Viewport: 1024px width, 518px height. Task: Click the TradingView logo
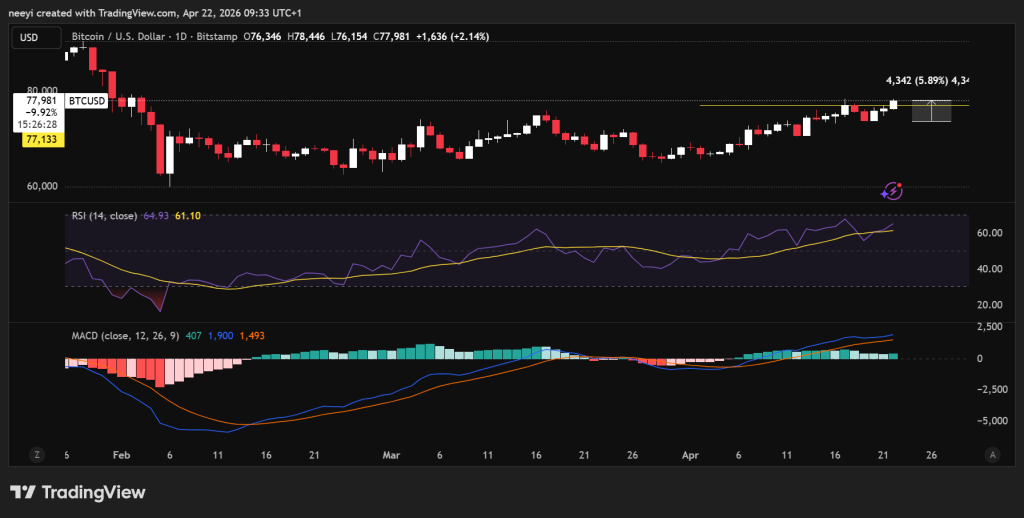coord(78,492)
